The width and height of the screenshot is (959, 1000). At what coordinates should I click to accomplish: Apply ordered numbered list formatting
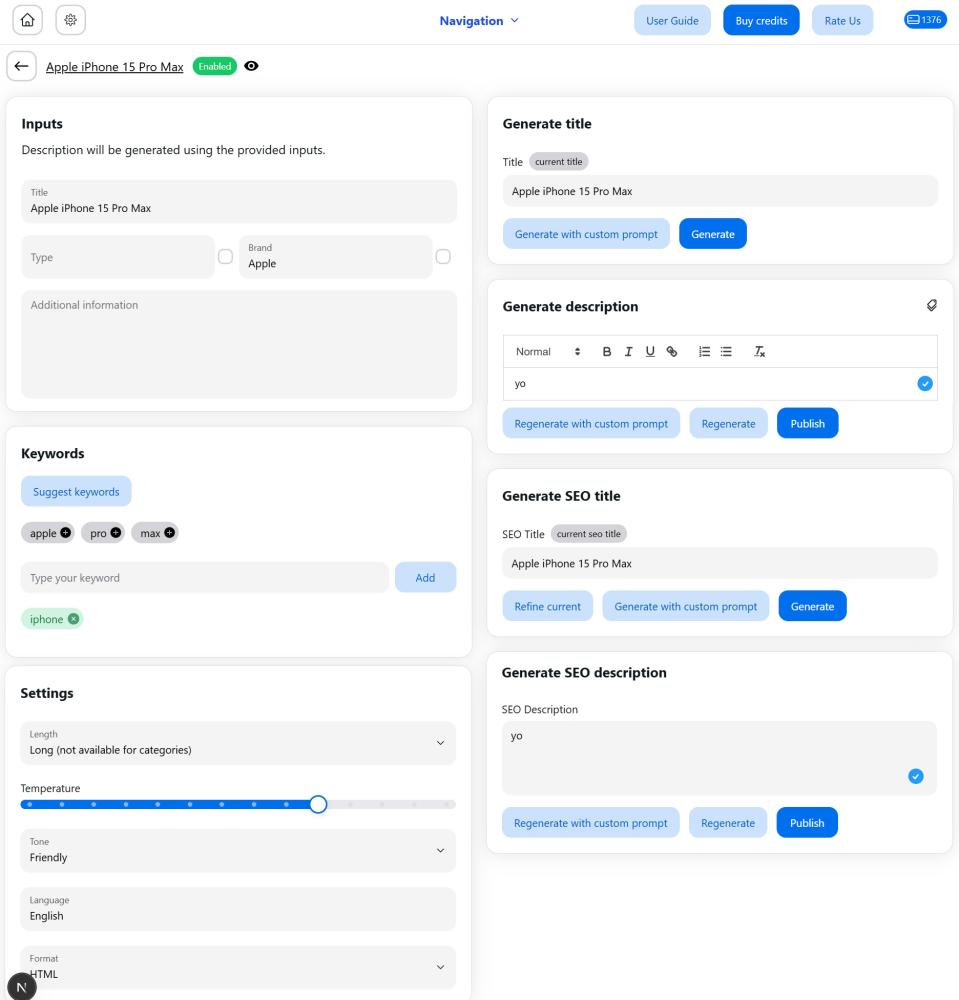pos(704,351)
